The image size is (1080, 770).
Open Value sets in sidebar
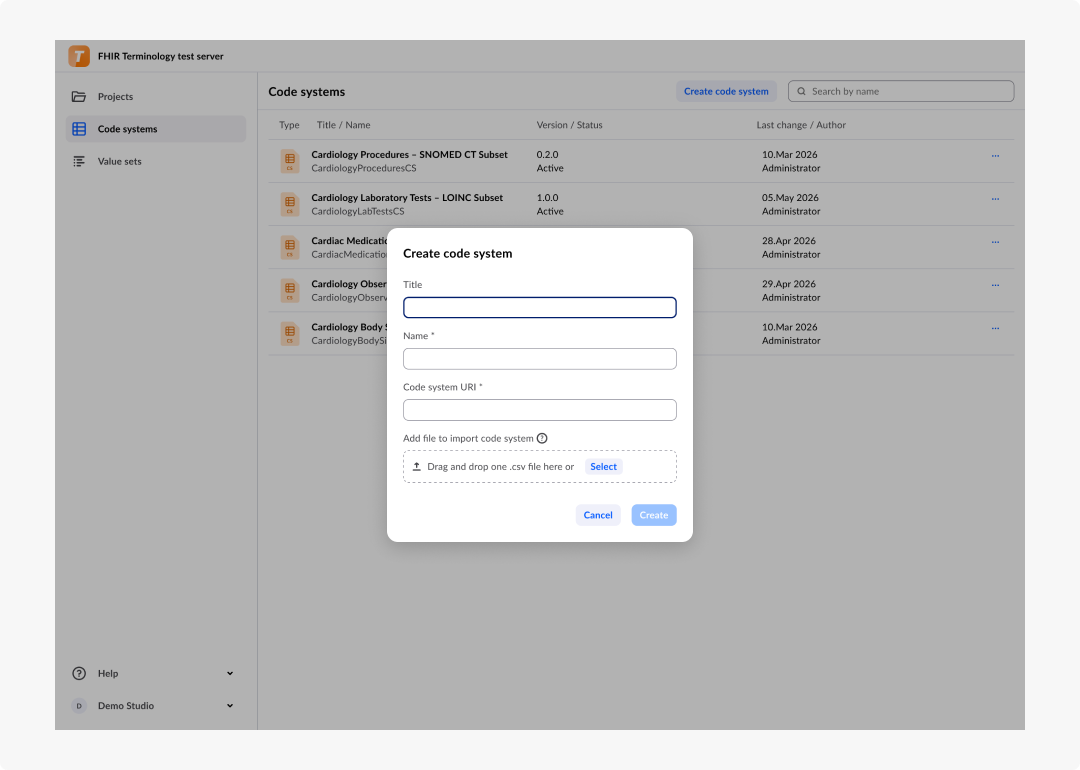156,161
